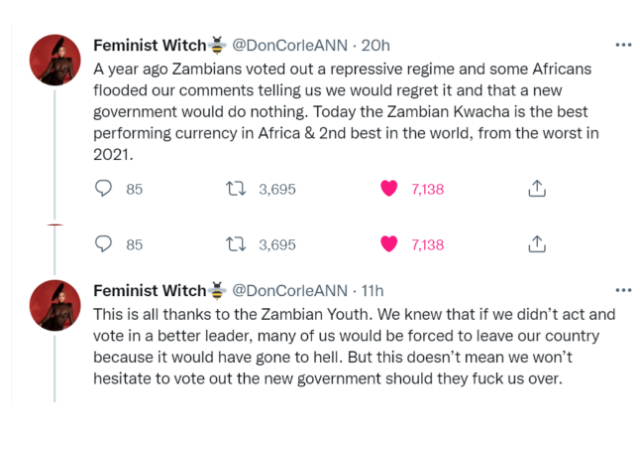Open the more options menu on first tweet
640x451 pixels.
tap(621, 45)
